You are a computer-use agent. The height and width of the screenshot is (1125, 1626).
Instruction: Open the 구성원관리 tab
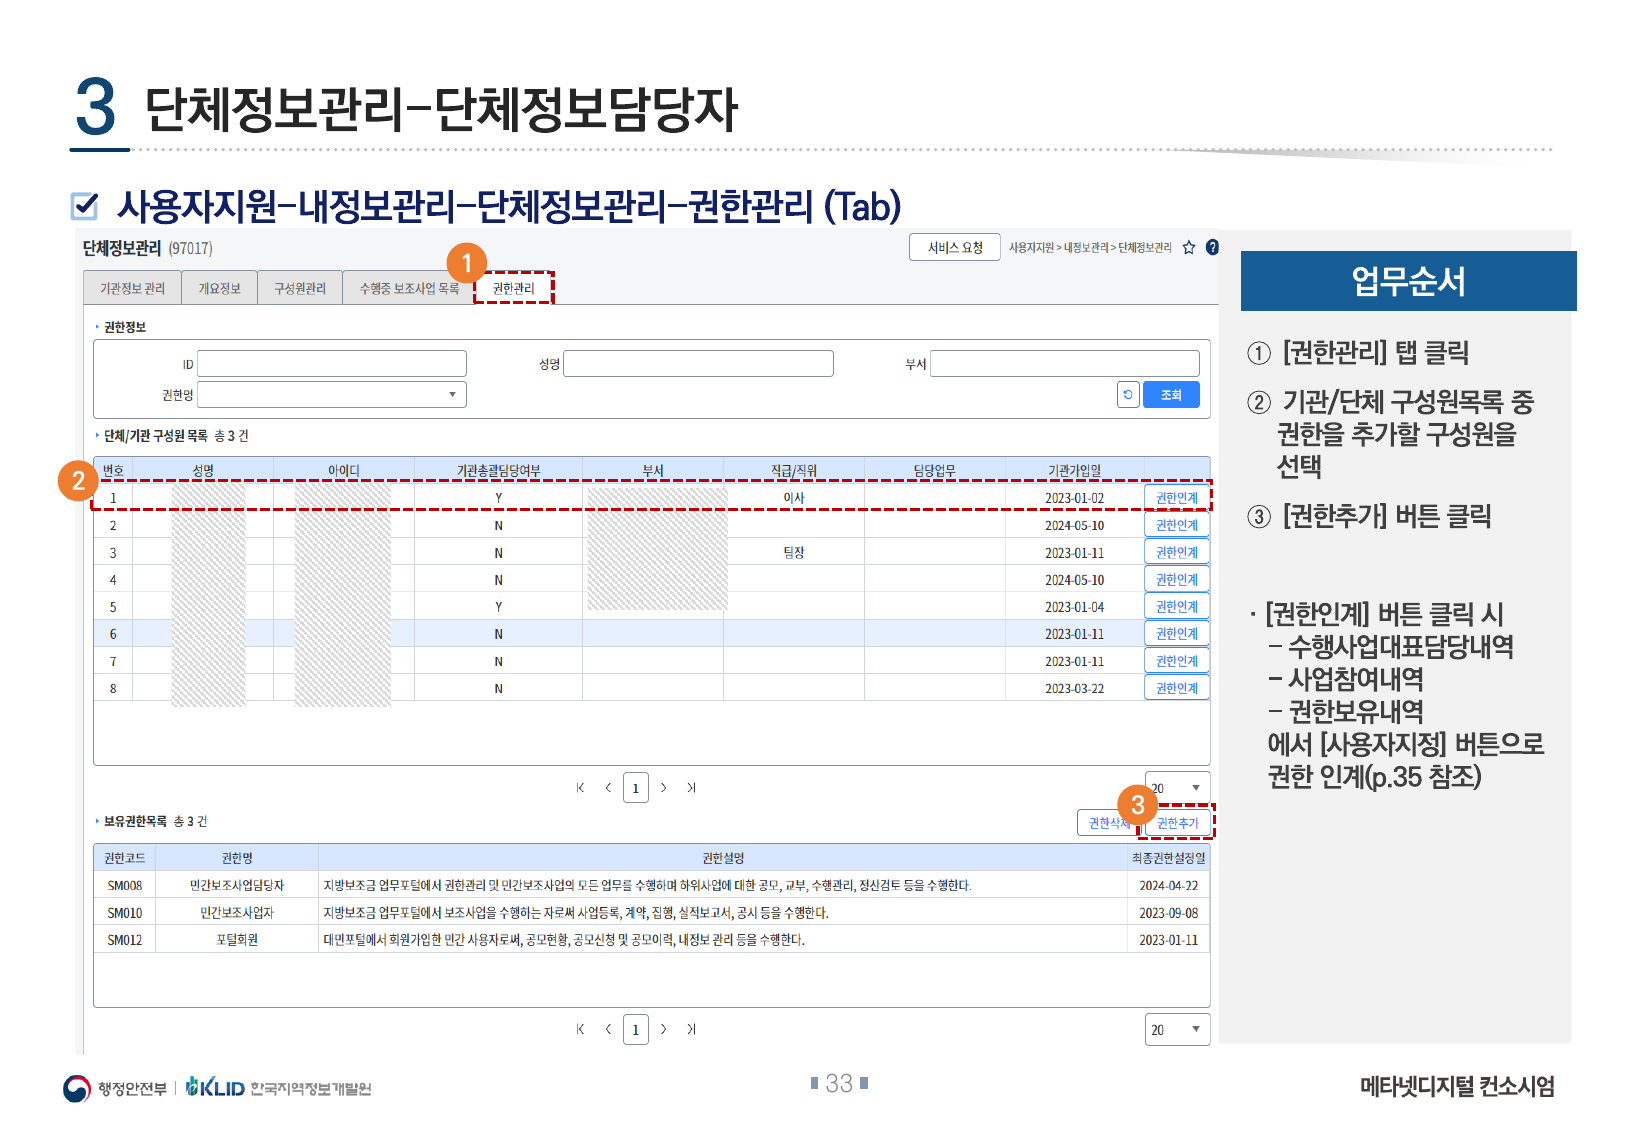click(x=300, y=288)
